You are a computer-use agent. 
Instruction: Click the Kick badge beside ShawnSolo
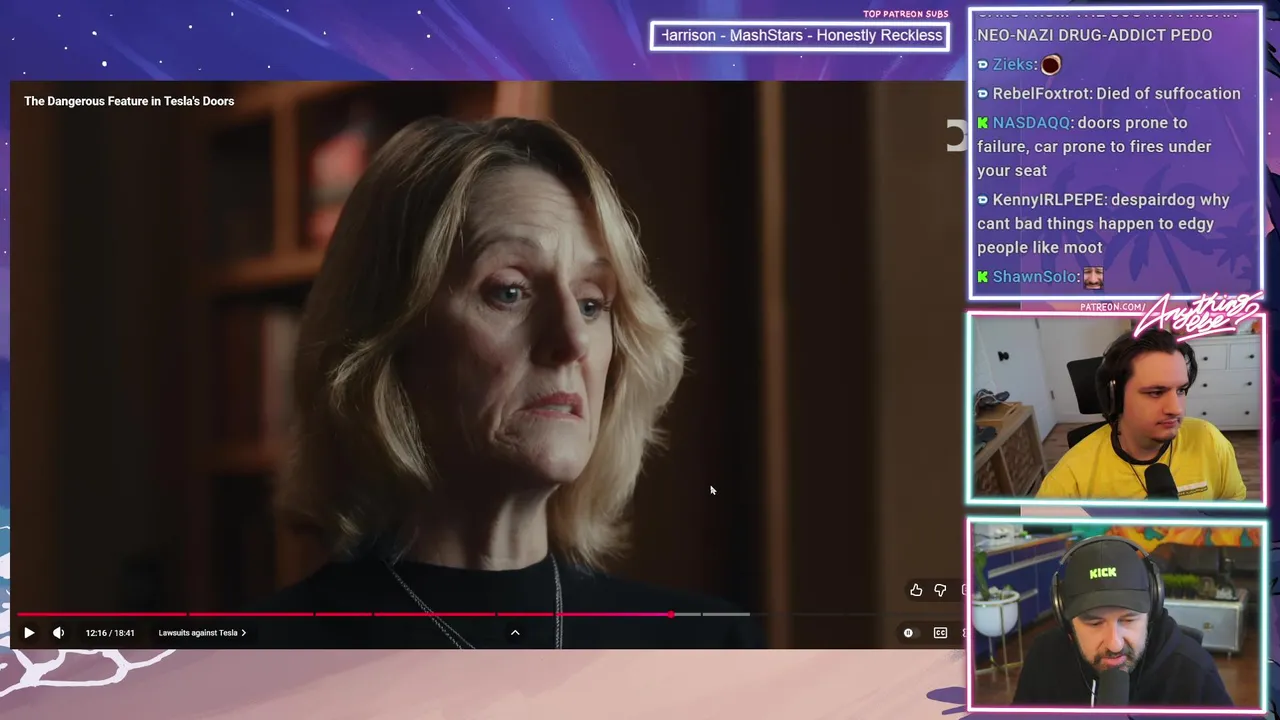983,277
